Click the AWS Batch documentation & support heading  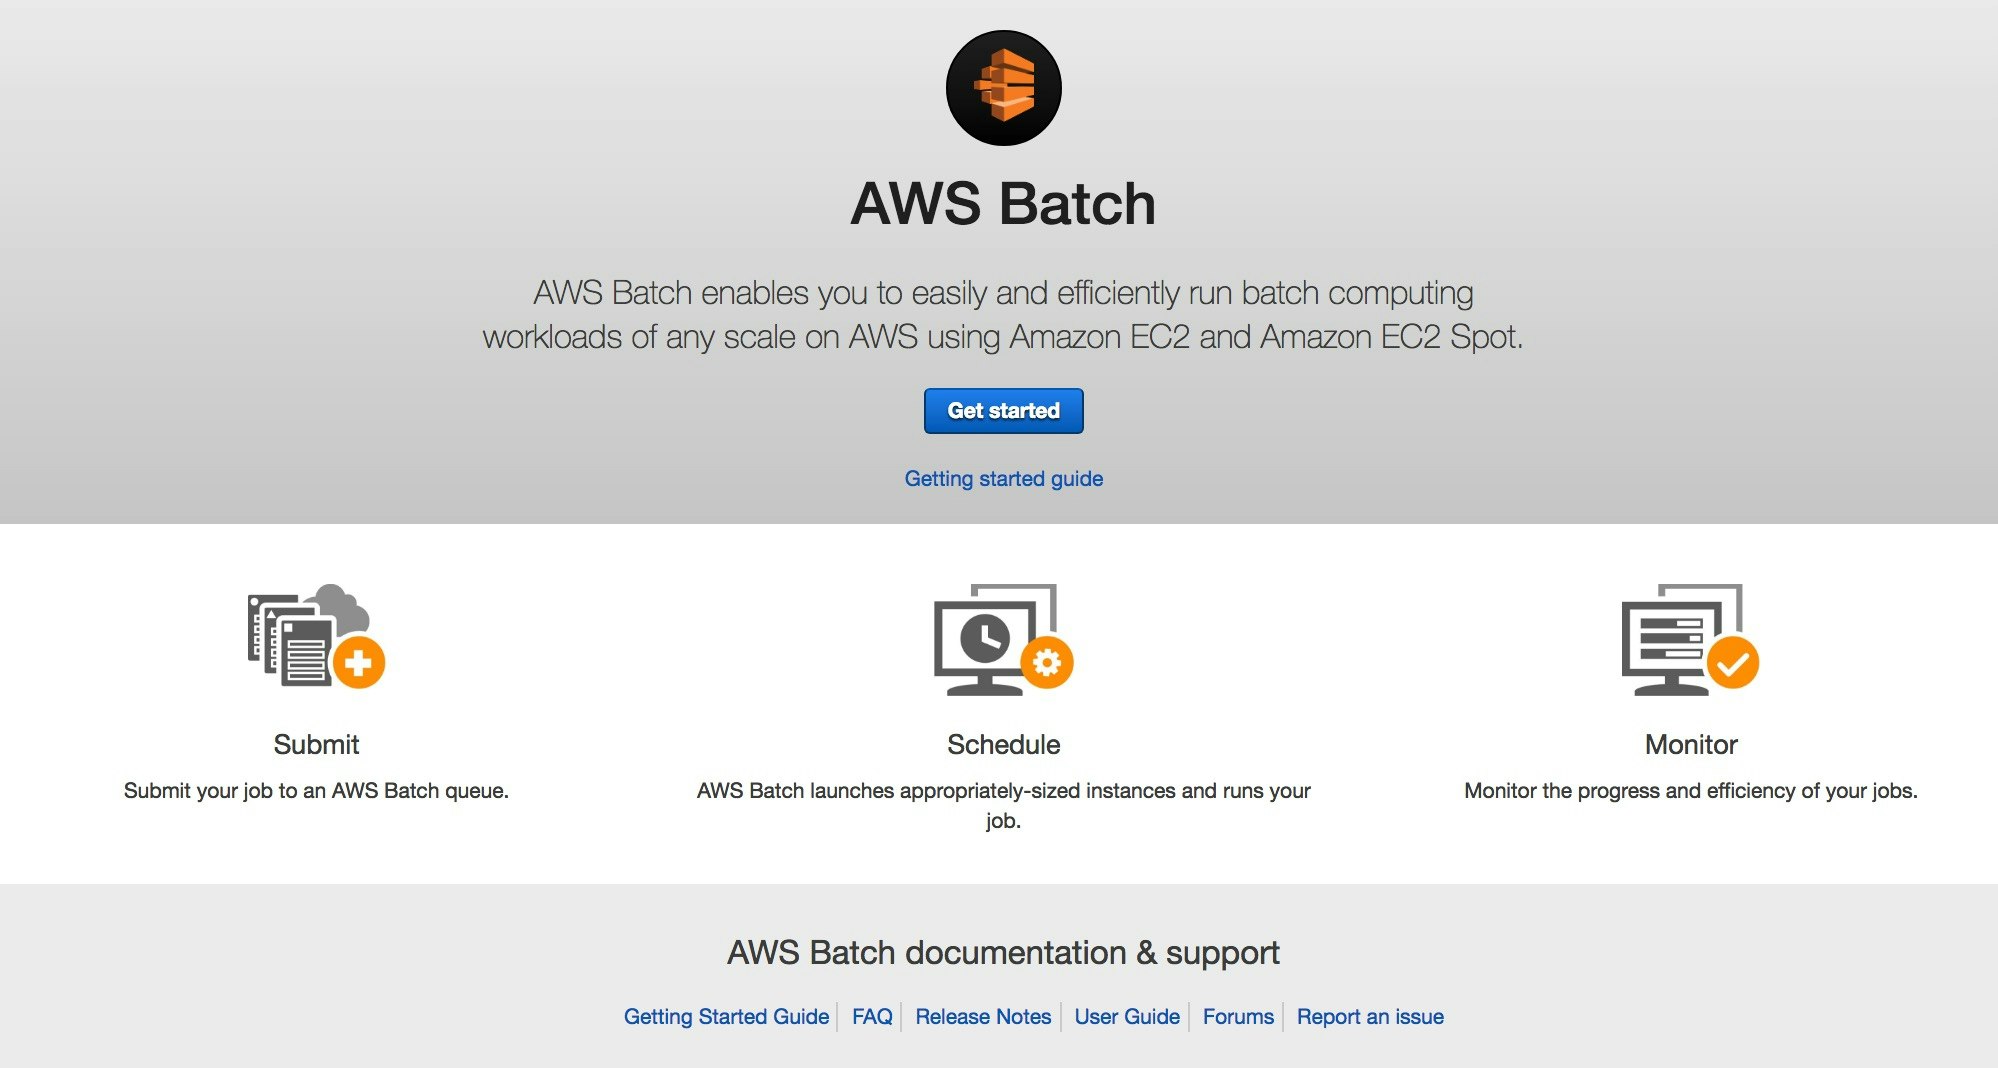tap(1003, 953)
